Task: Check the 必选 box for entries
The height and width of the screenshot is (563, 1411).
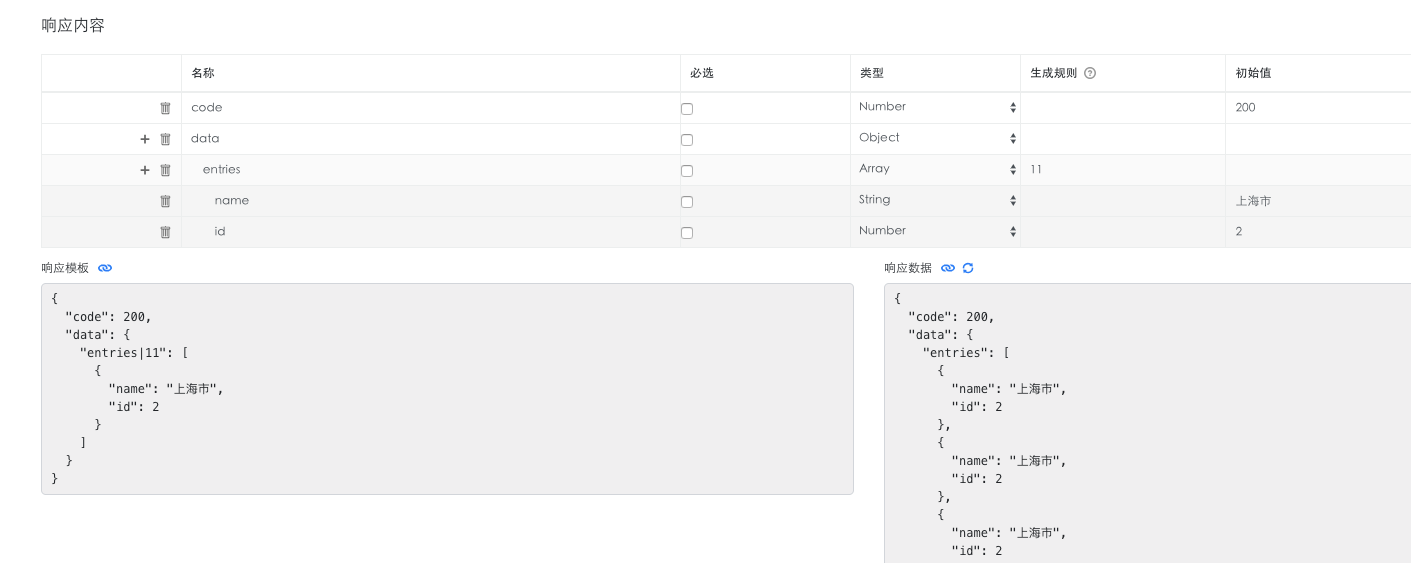Action: 687,171
